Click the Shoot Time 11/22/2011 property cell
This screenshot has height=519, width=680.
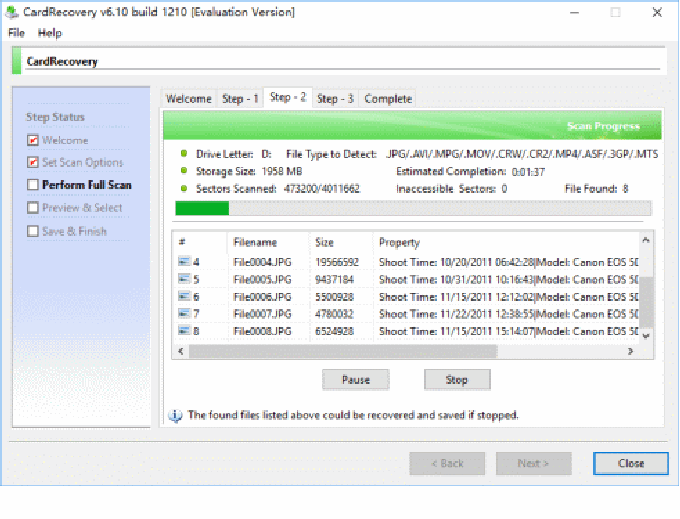click(x=509, y=313)
